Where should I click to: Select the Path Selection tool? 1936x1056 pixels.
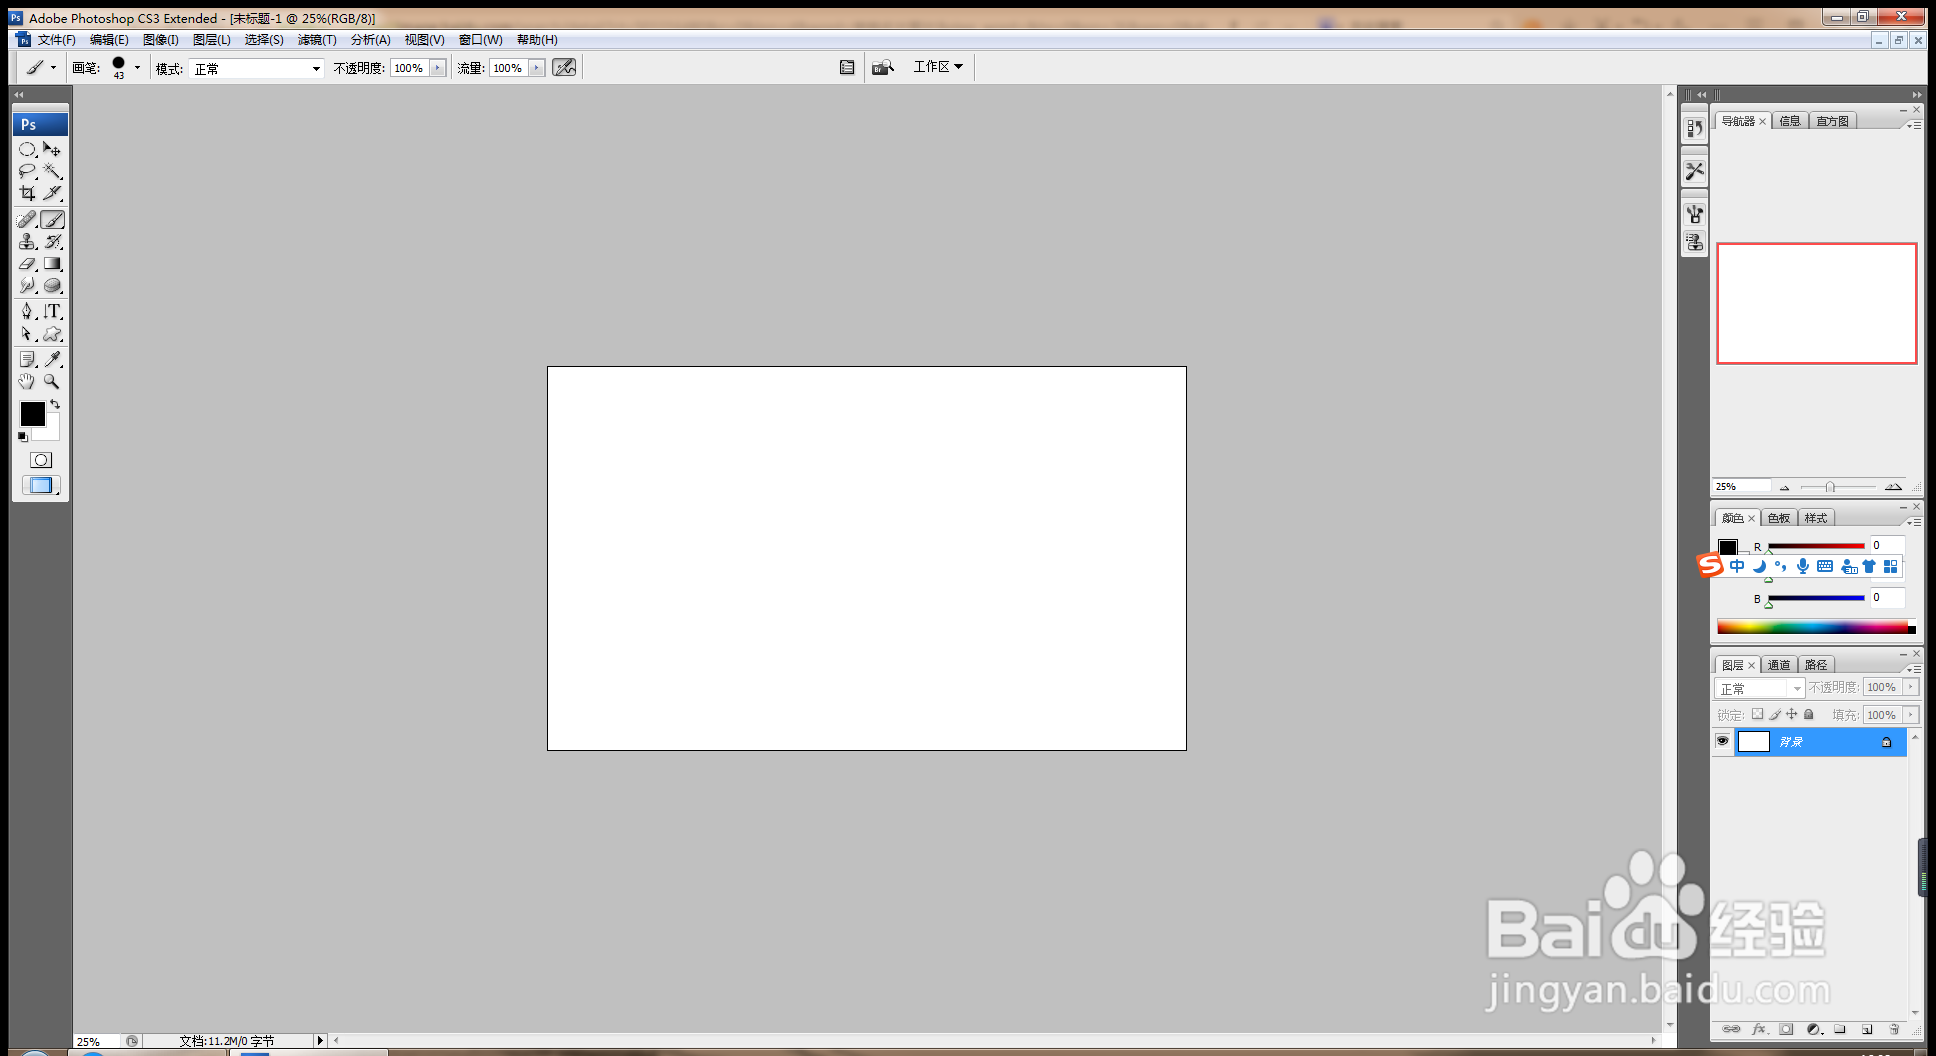pyautogui.click(x=27, y=334)
